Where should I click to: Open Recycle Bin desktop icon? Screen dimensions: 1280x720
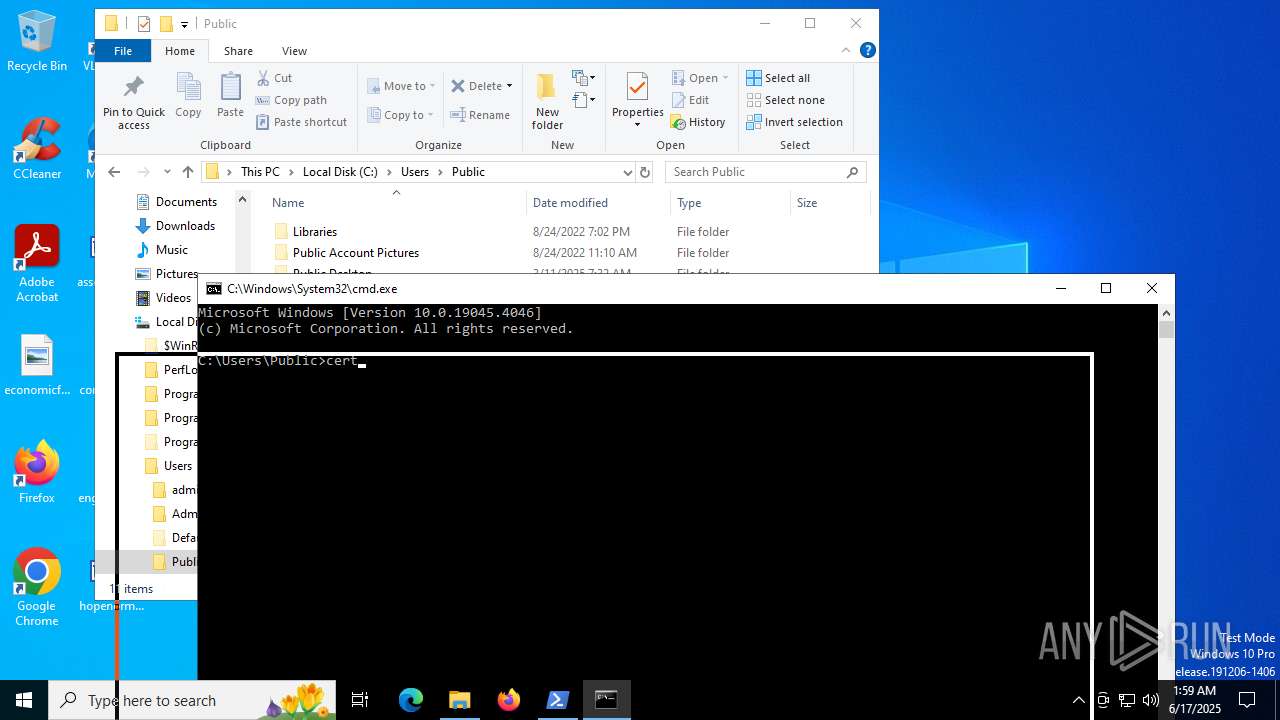[37, 42]
